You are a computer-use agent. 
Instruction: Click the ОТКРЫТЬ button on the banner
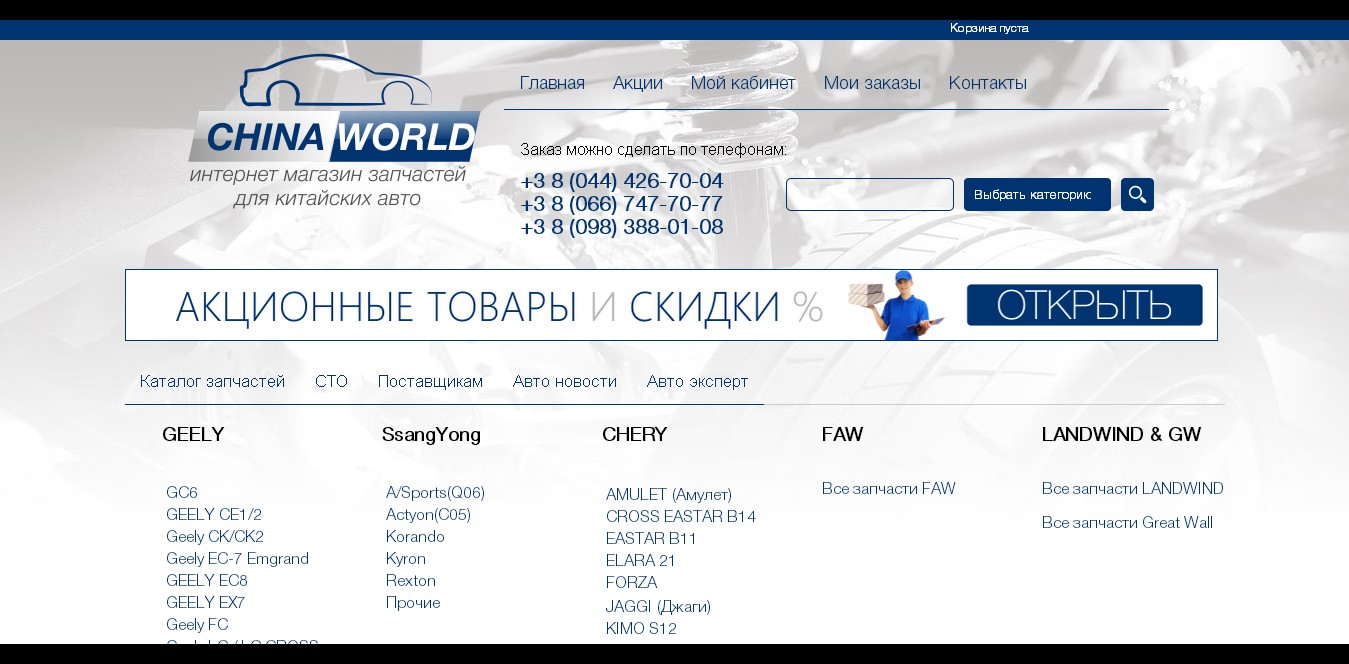(x=1084, y=305)
